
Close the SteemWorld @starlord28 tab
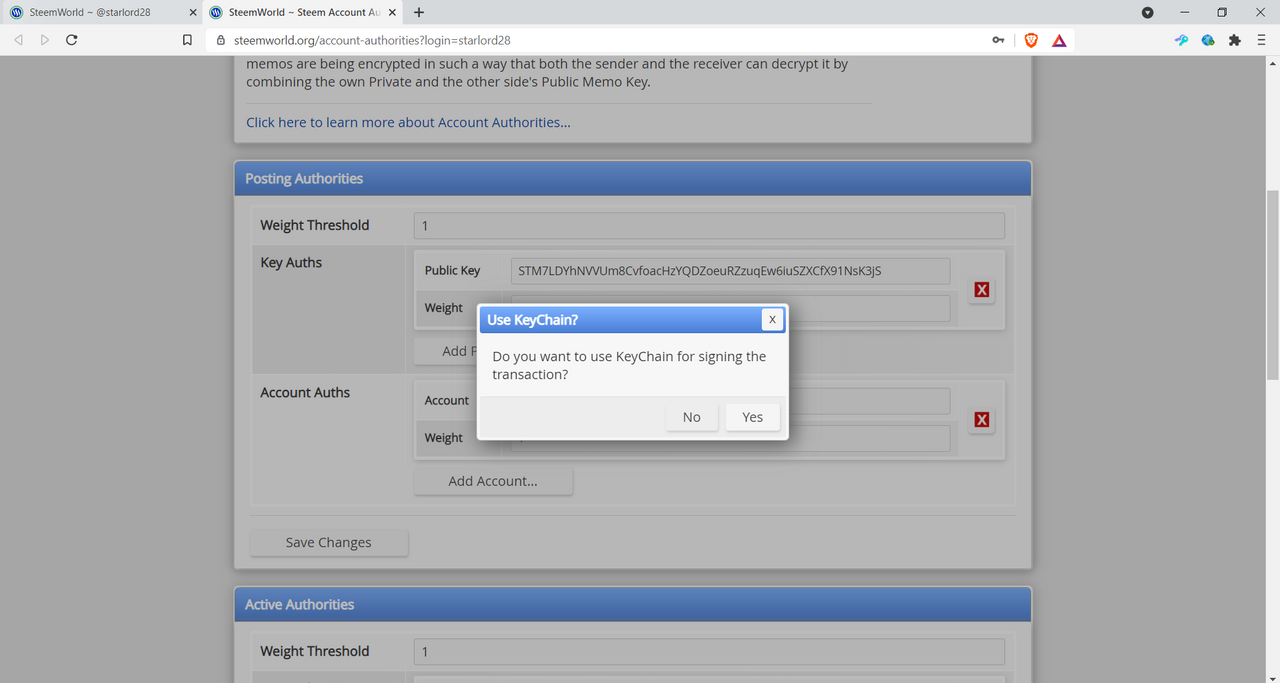click(193, 13)
